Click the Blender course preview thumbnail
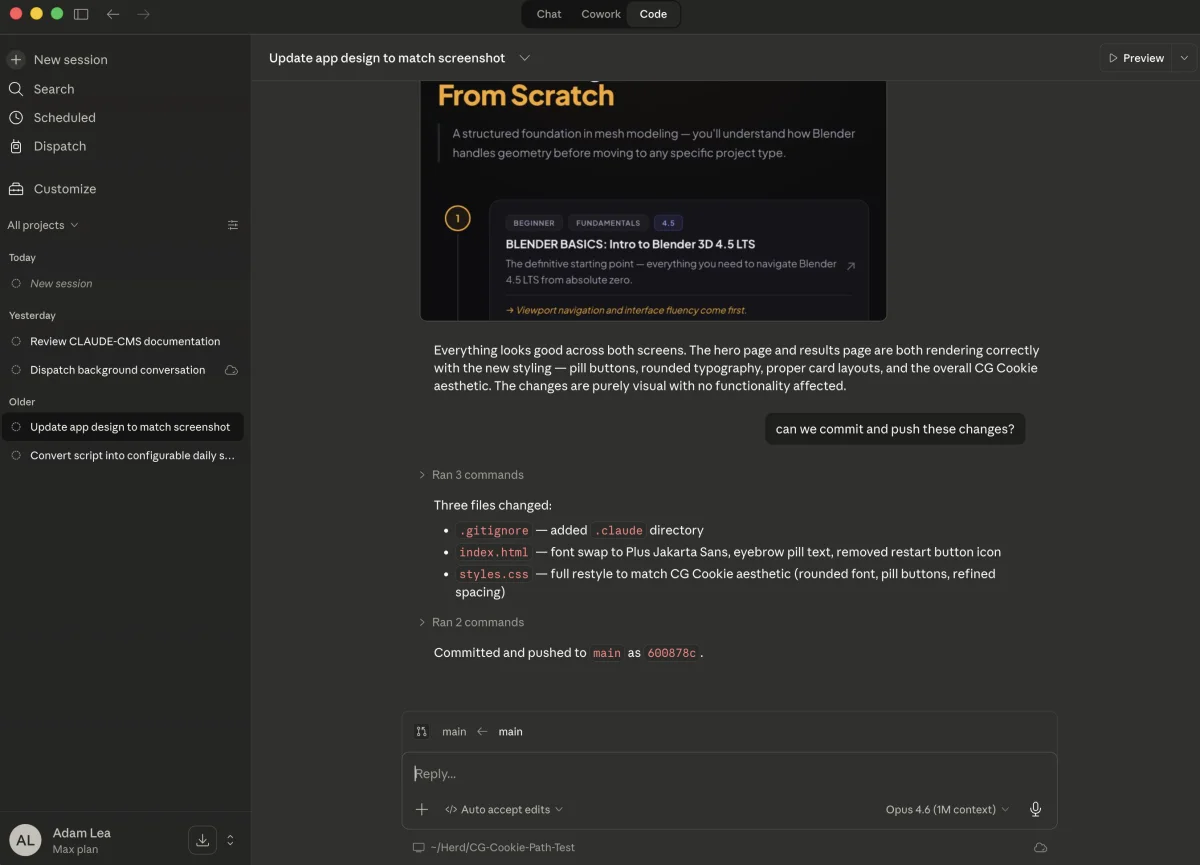 [x=653, y=200]
